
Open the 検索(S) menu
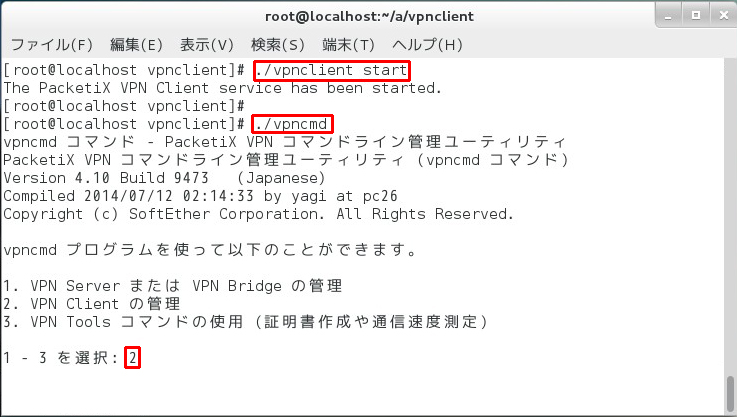pyautogui.click(x=278, y=45)
